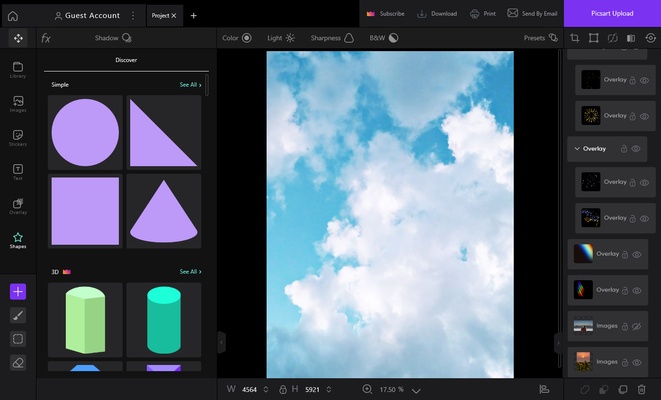Open the Color adjustment
The width and height of the screenshot is (661, 400).
coord(237,38)
